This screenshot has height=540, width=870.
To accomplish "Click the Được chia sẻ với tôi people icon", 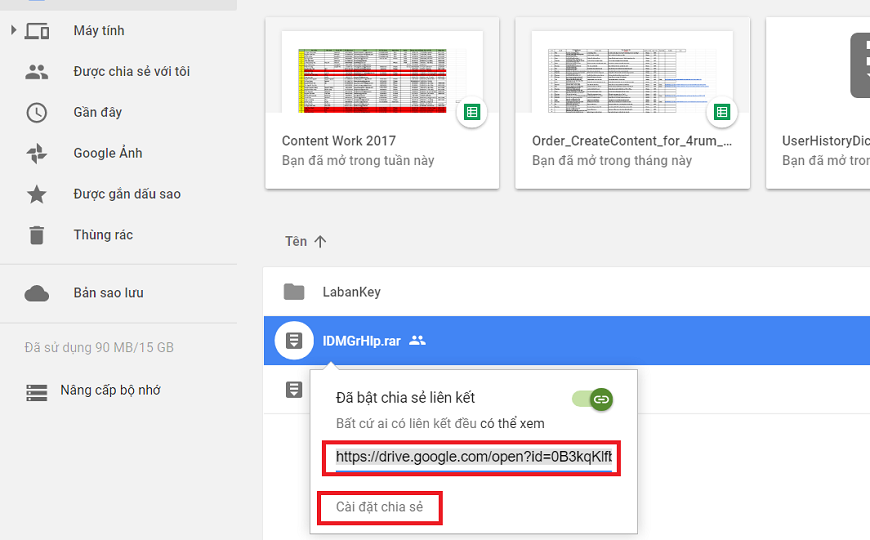I will coord(37,72).
